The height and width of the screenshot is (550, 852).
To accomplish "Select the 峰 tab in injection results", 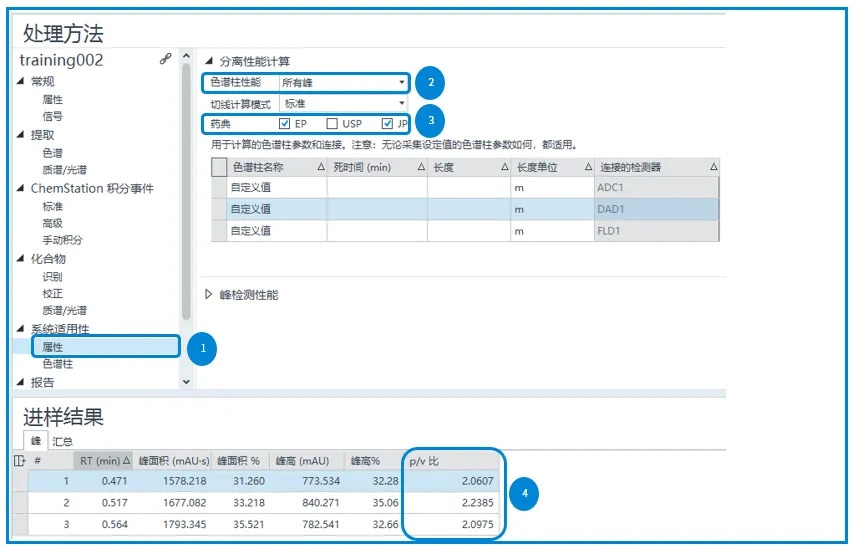I will 36,440.
